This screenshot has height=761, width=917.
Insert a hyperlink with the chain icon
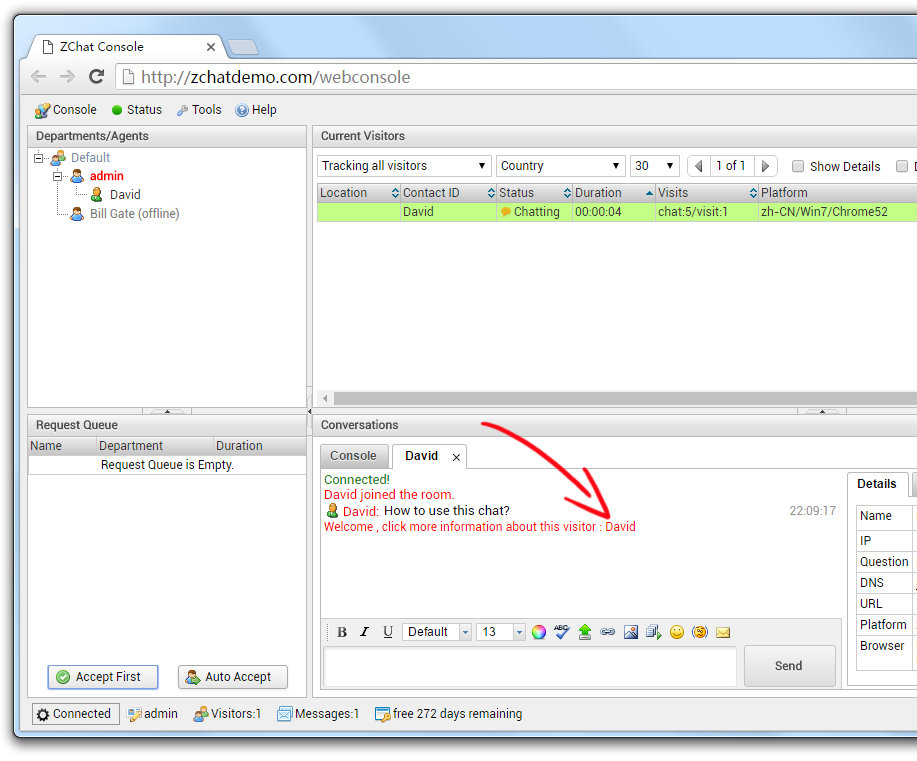click(608, 632)
